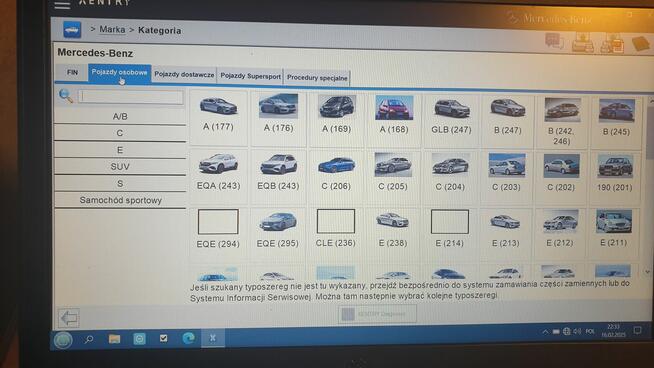Click the back arrow button

69,318
